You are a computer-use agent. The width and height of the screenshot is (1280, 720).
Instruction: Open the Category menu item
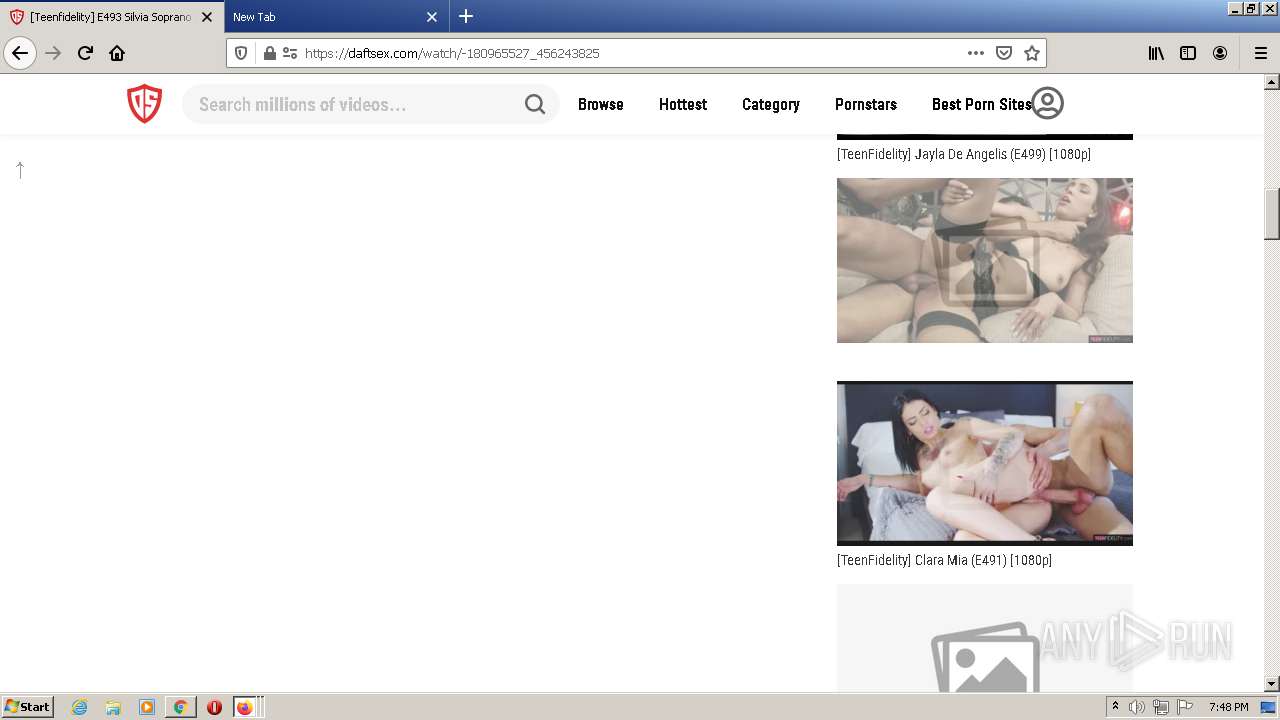770,104
